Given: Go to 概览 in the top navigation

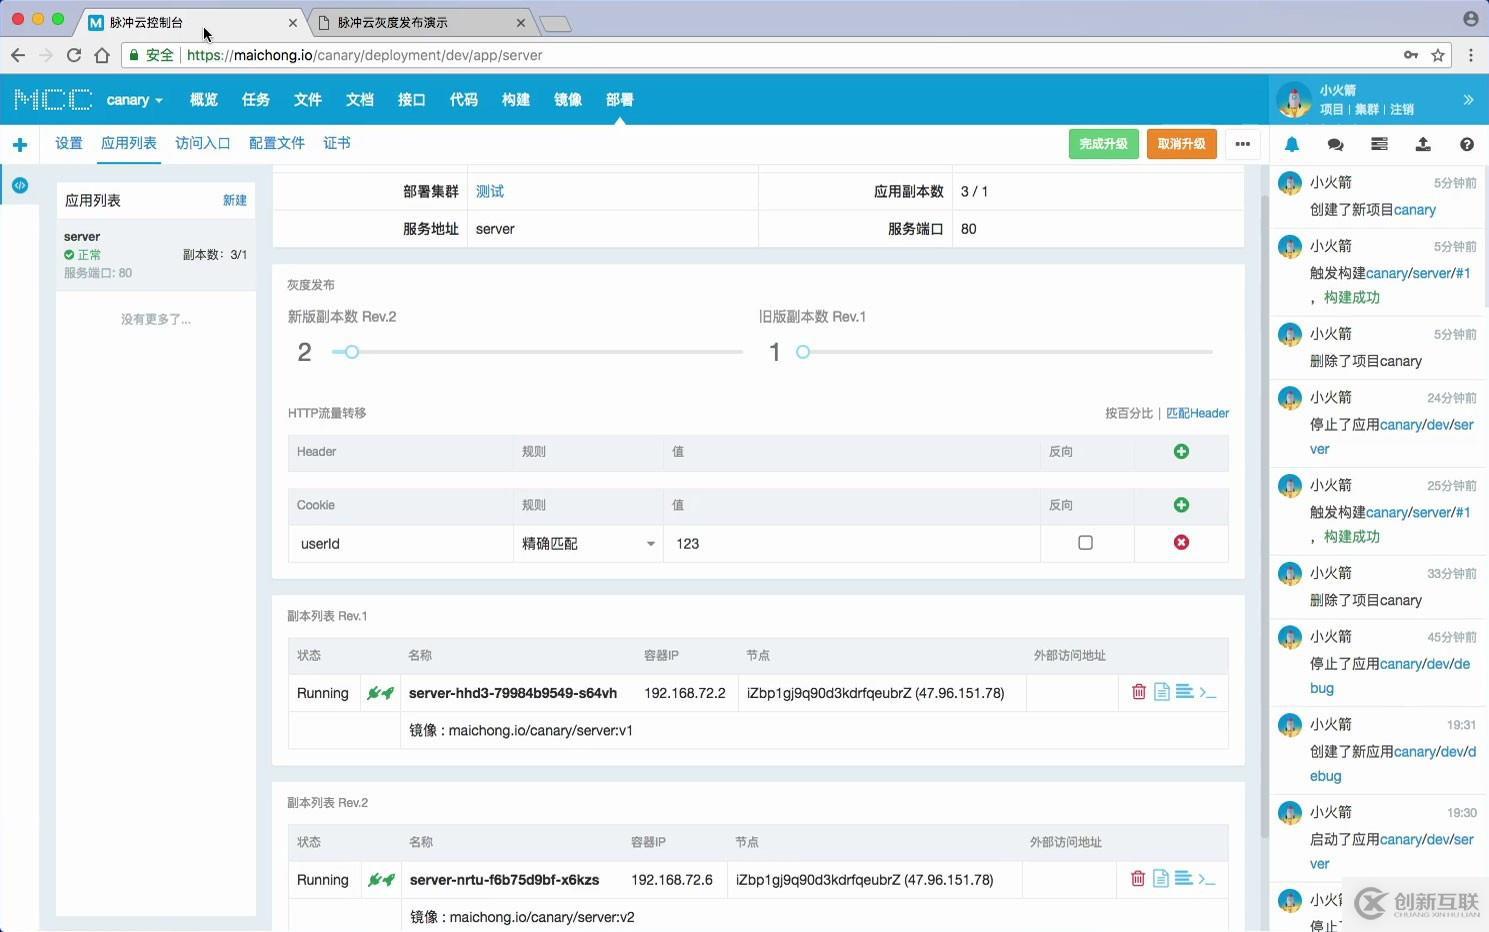Looking at the screenshot, I should (204, 100).
